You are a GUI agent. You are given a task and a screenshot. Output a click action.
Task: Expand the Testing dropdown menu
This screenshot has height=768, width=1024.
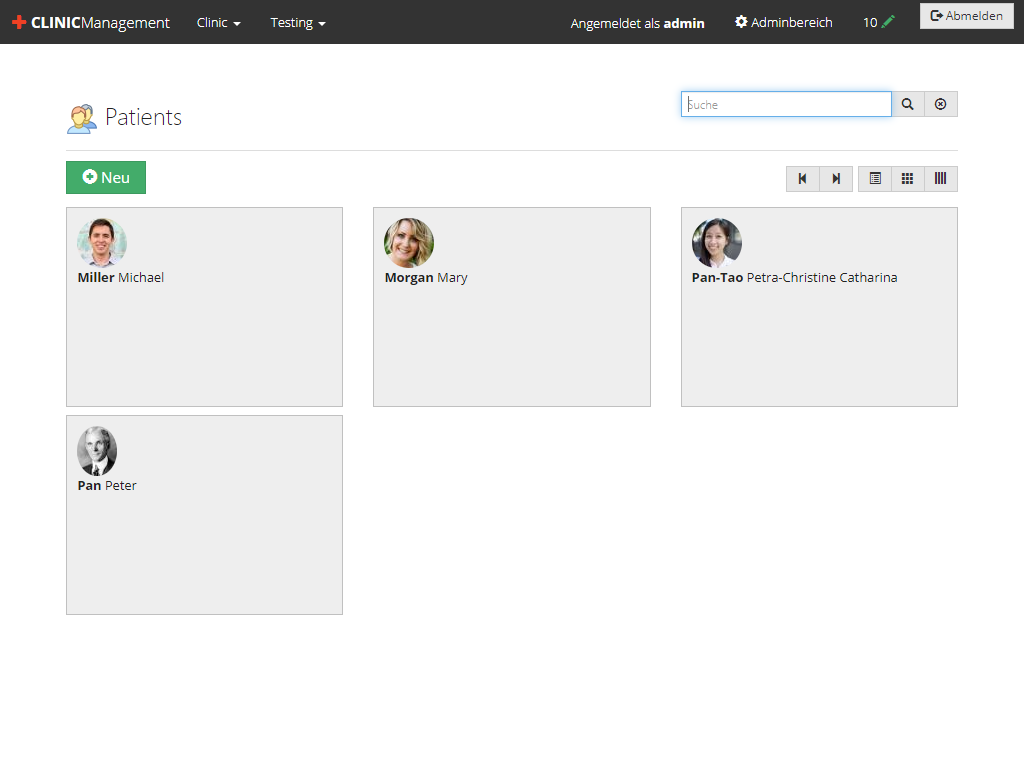tap(298, 23)
